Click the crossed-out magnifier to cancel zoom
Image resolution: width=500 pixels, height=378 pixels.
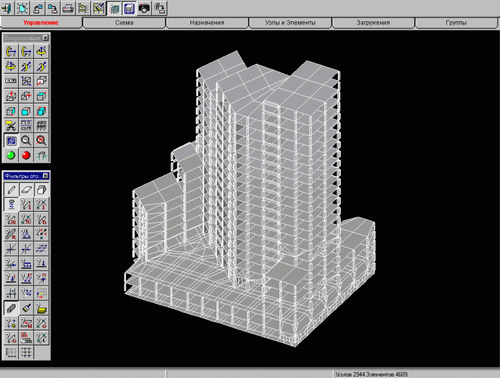click(41, 140)
